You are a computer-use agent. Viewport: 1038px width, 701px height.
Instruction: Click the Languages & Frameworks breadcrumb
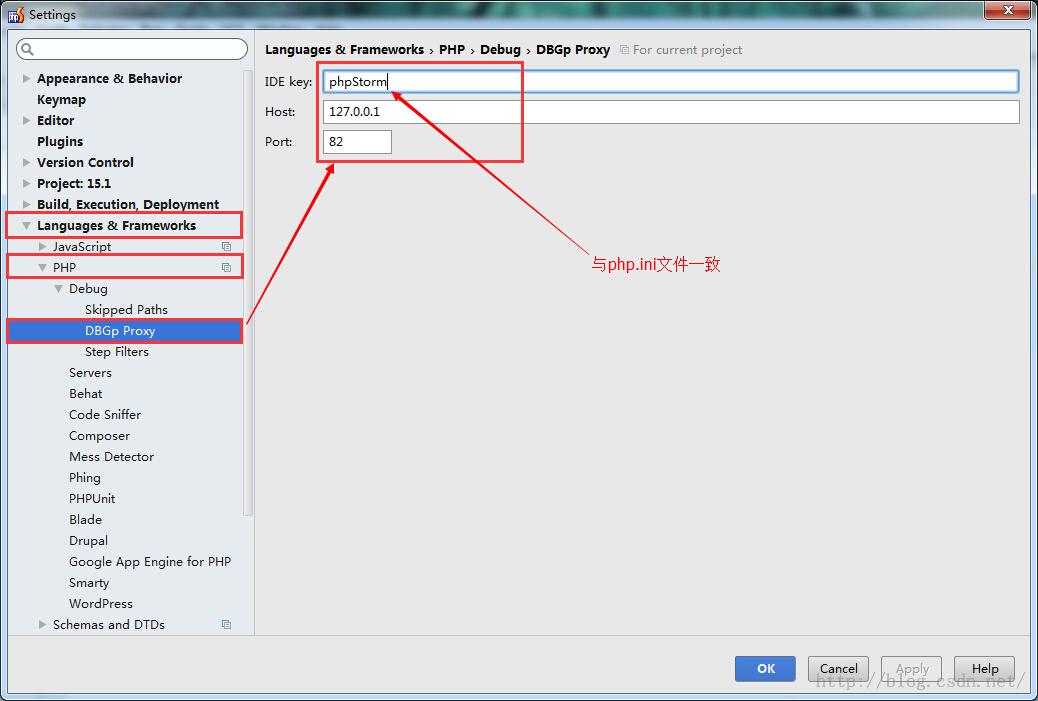click(344, 50)
